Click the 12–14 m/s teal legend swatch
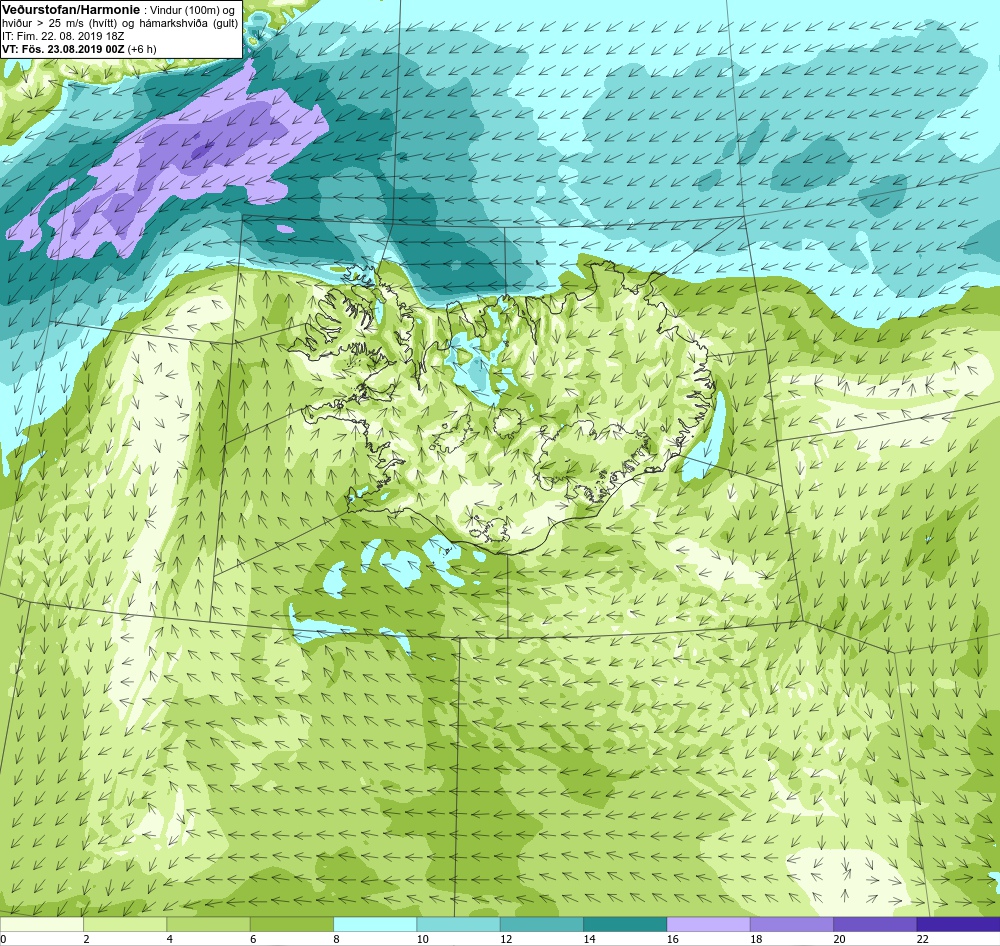Screen dimensions: 1000x946 541,924
